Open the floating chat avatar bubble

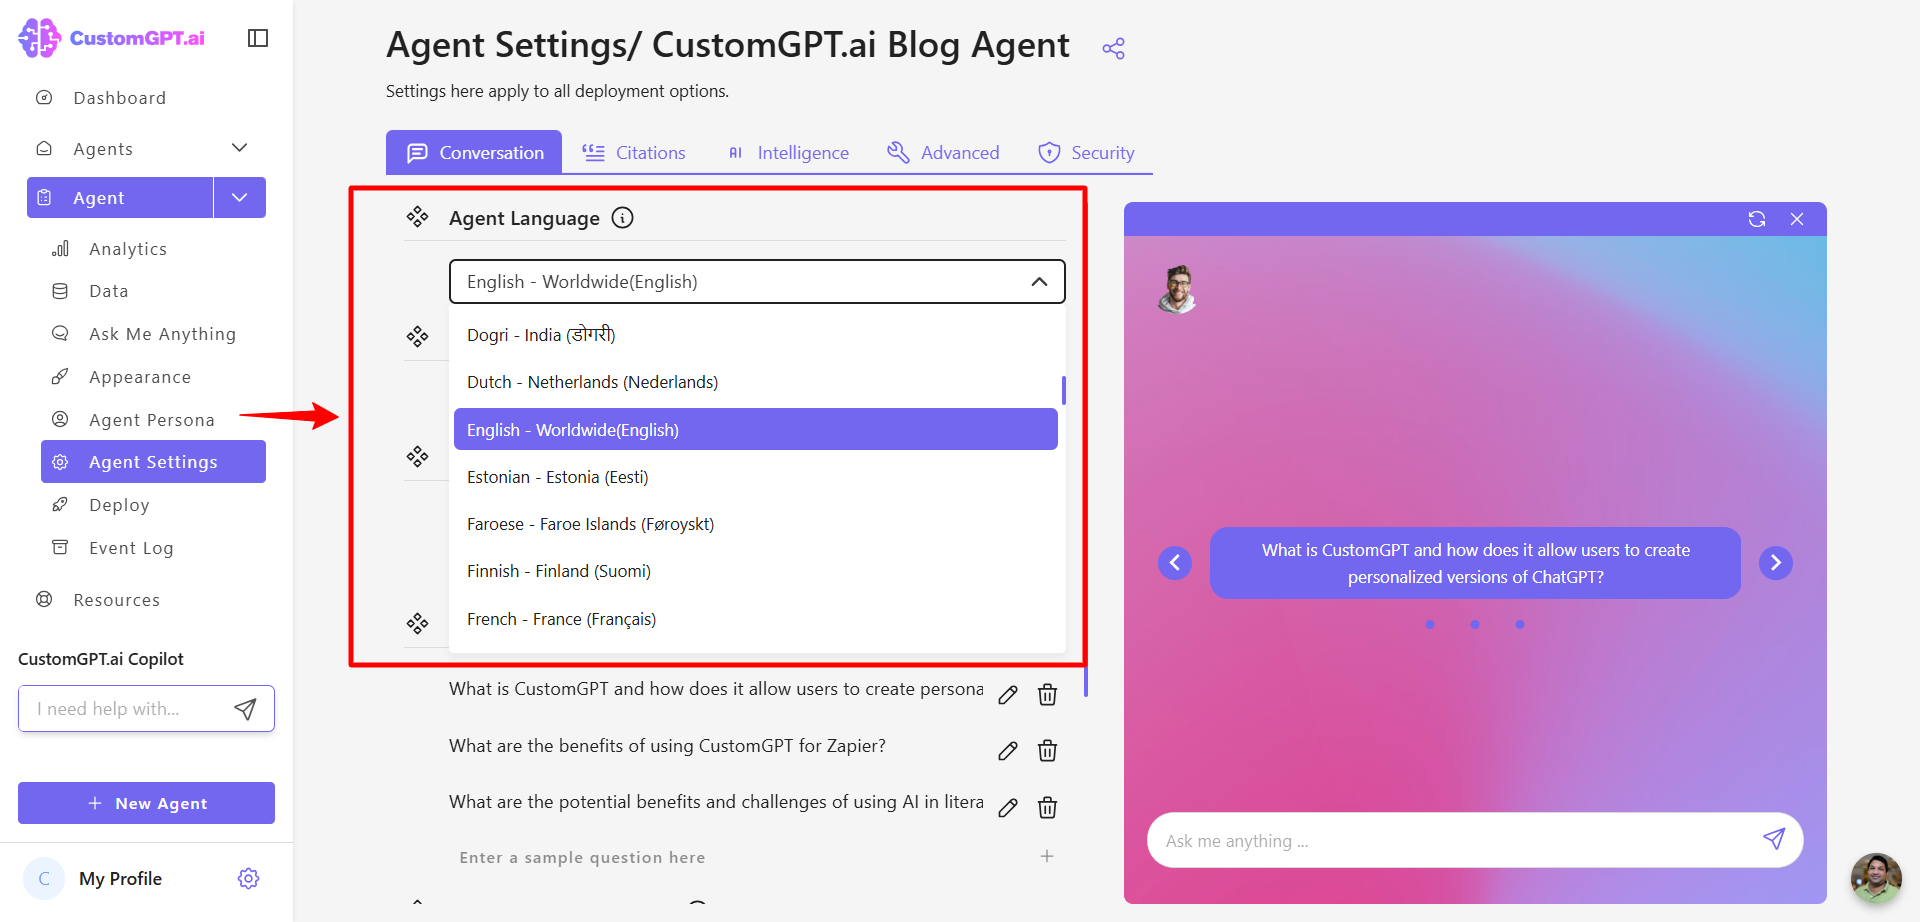tap(1876, 878)
